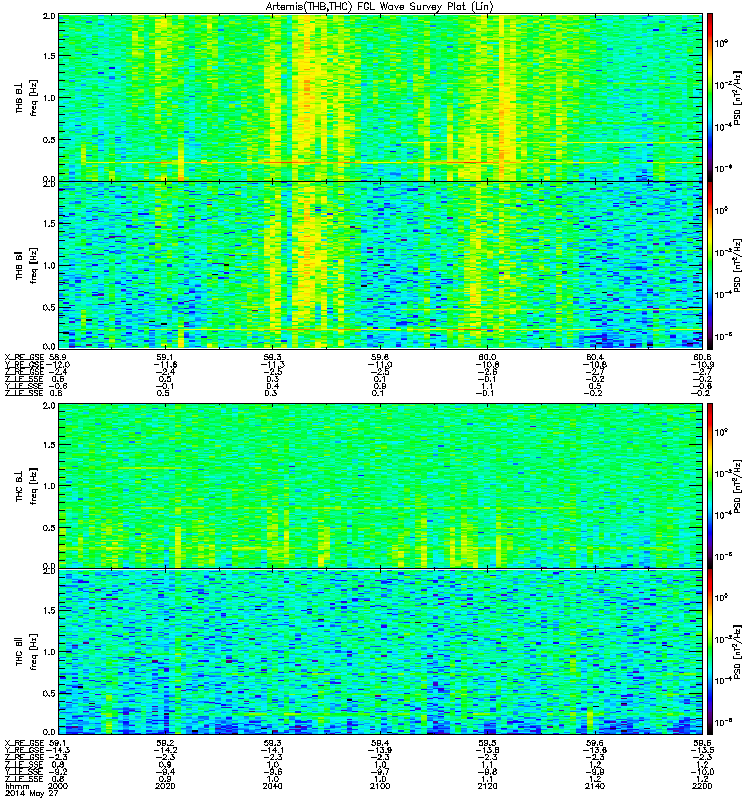Click the '2.0' frequency tick atop the THB B⊥ panel
The image size is (750, 800).
[x=49, y=16]
